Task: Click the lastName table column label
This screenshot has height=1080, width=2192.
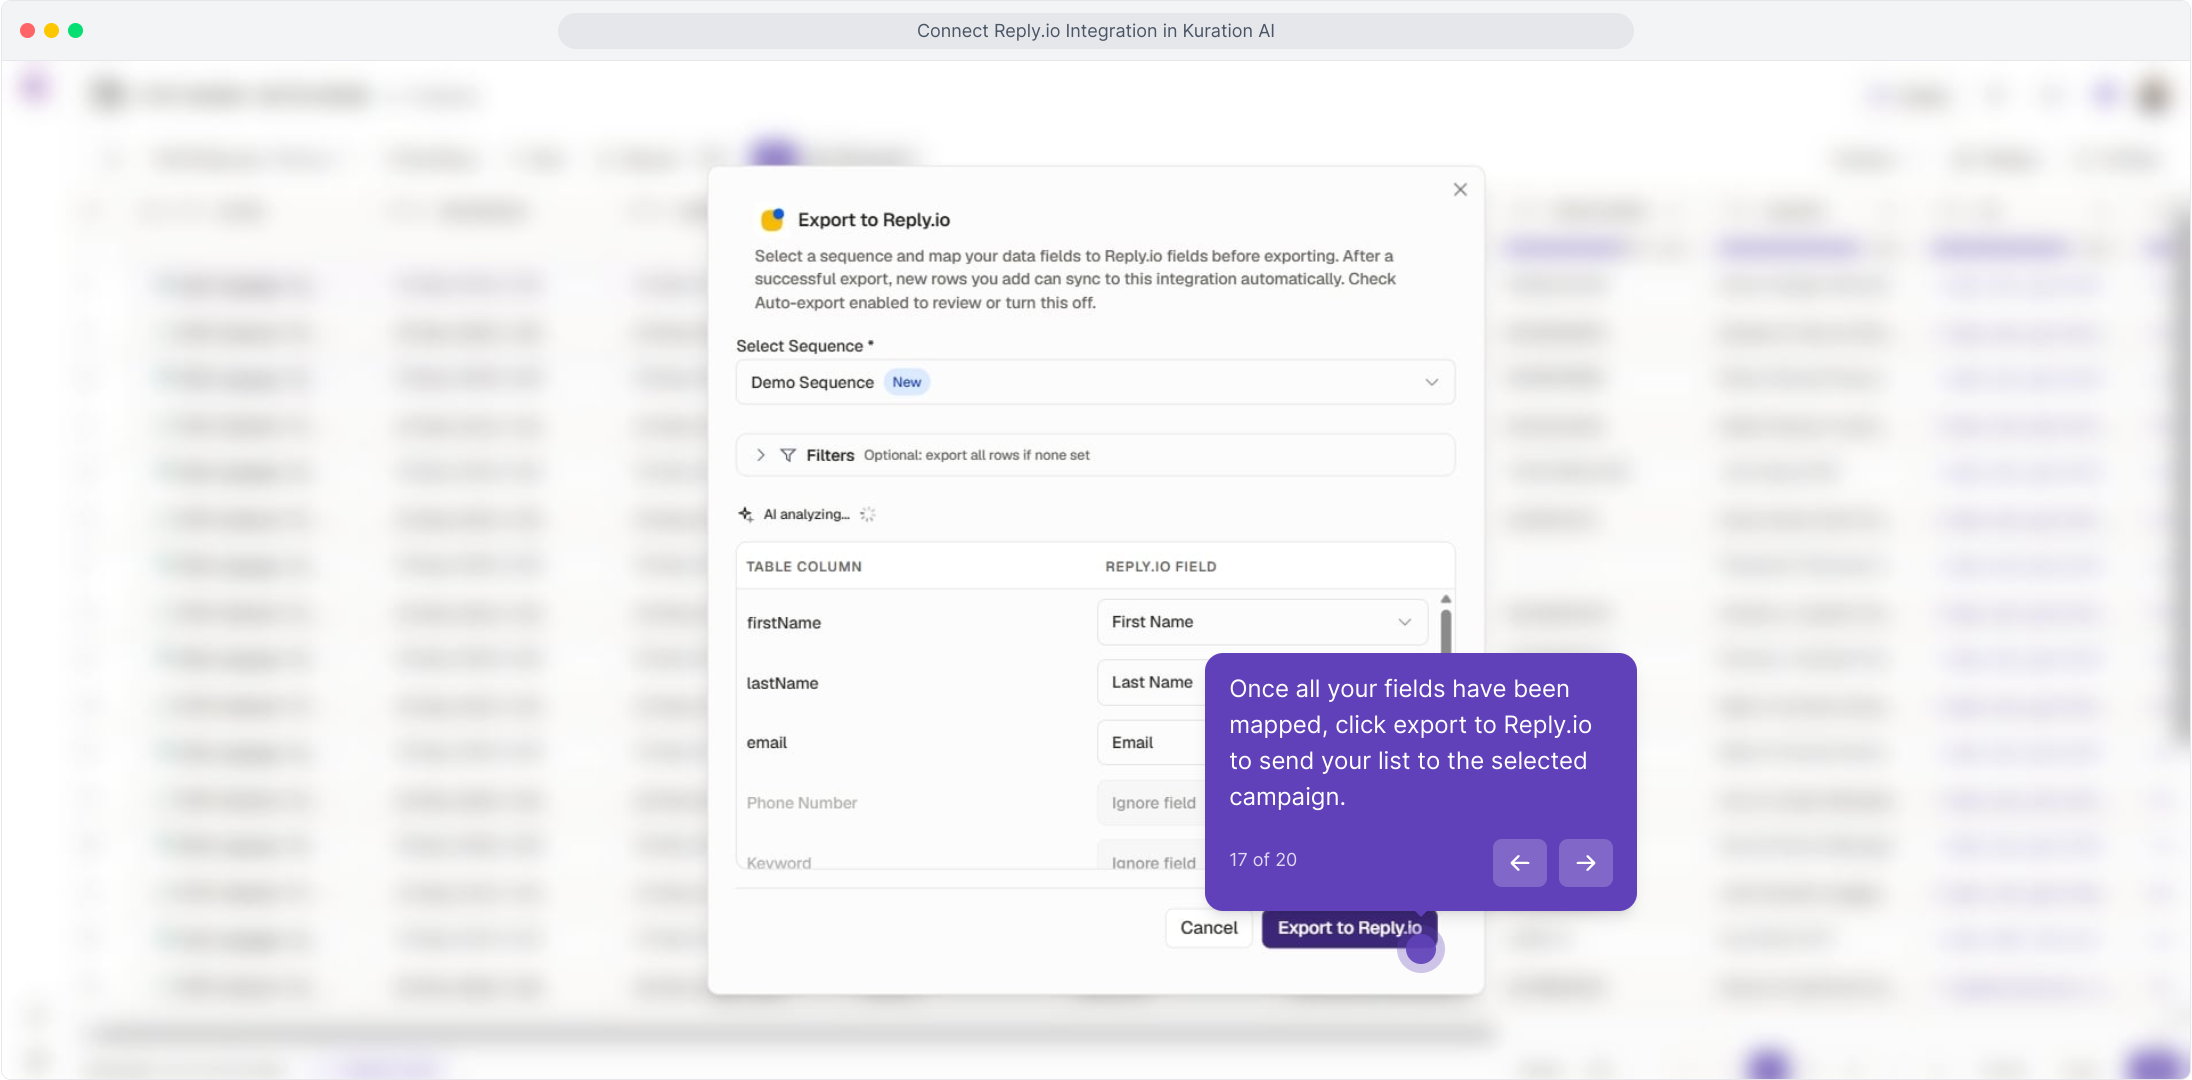Action: click(782, 683)
